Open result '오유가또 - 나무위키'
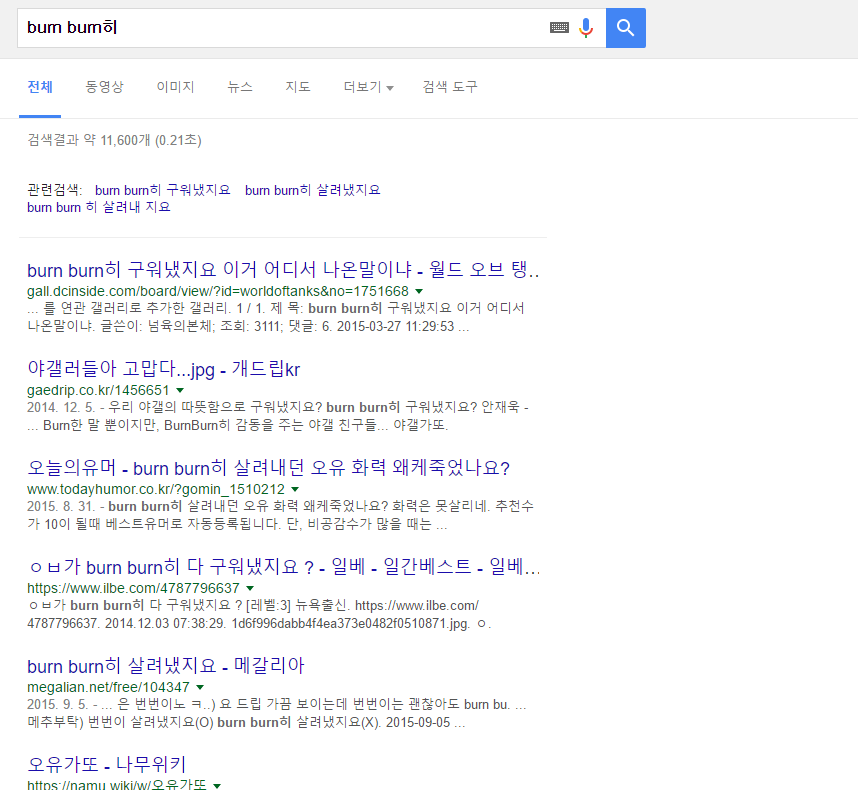Image resolution: width=858 pixels, height=790 pixels. pos(107,765)
